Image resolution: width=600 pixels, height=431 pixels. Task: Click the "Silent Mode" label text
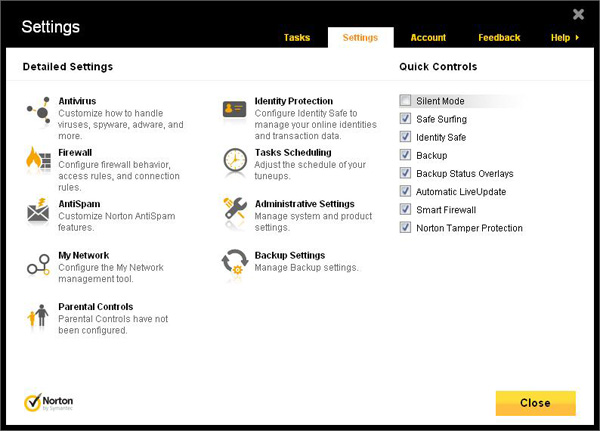[x=440, y=101]
